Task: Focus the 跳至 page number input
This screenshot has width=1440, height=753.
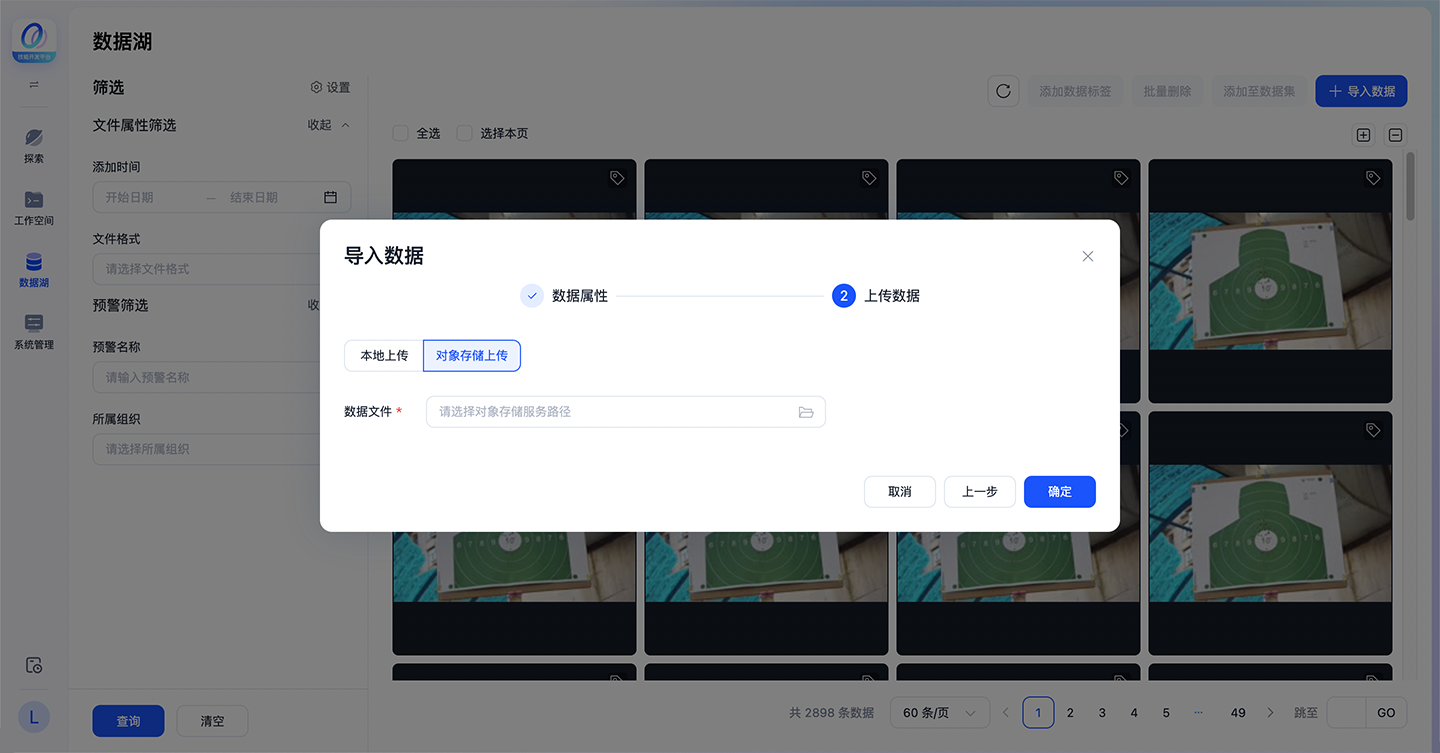Action: (x=1346, y=713)
